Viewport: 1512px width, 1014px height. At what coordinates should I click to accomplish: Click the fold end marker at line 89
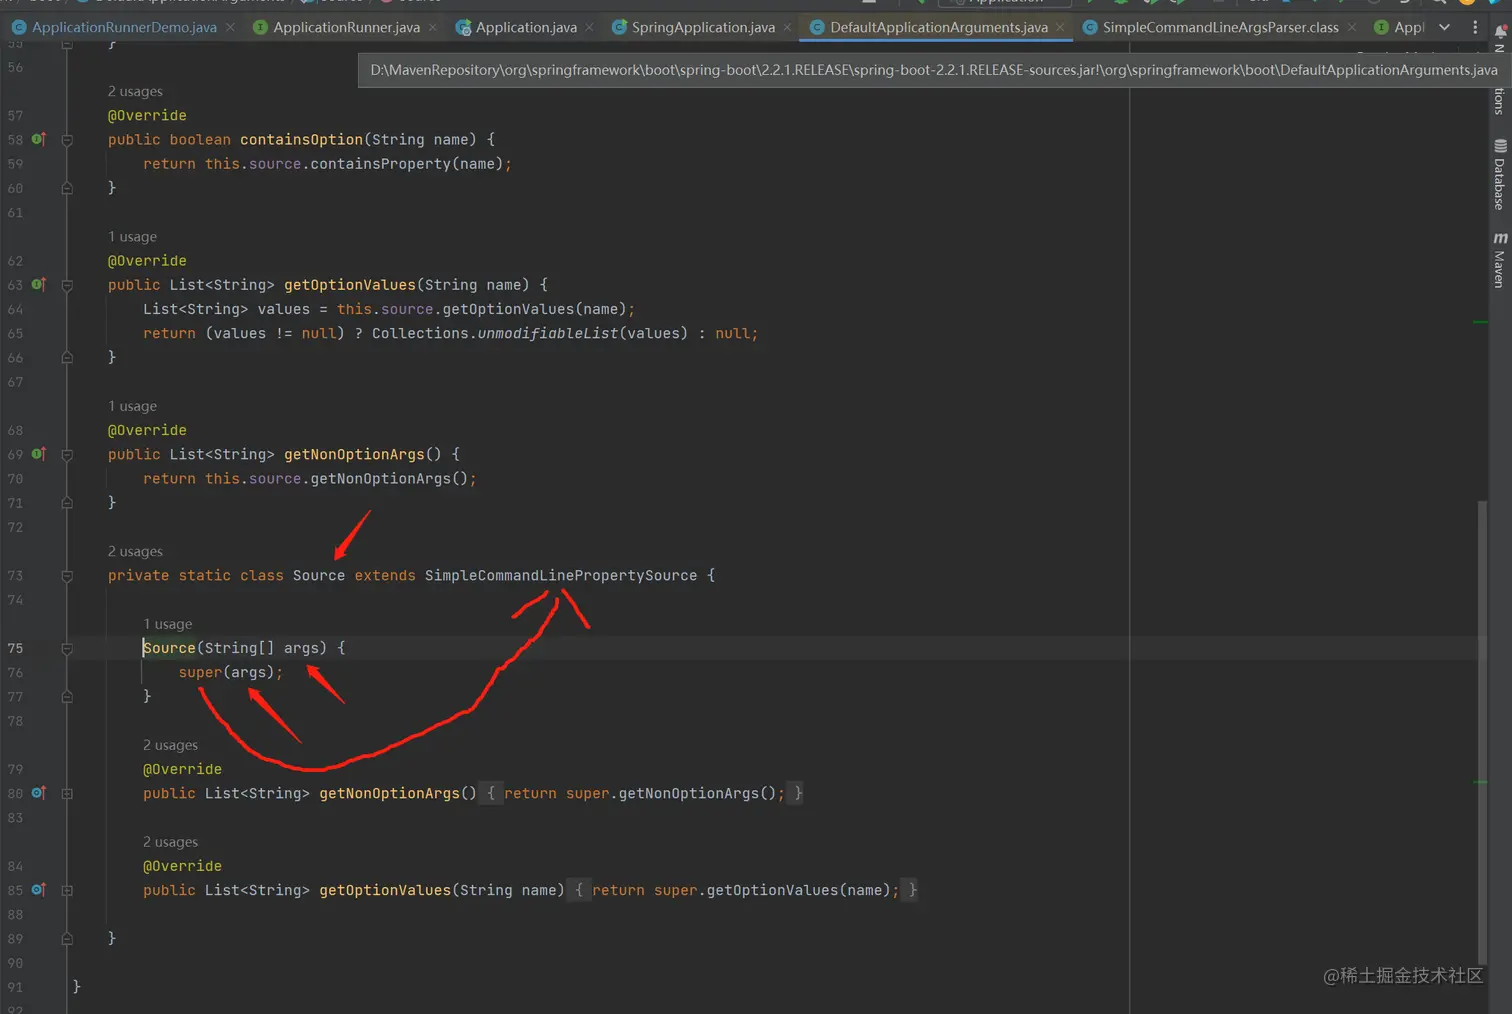click(x=67, y=939)
